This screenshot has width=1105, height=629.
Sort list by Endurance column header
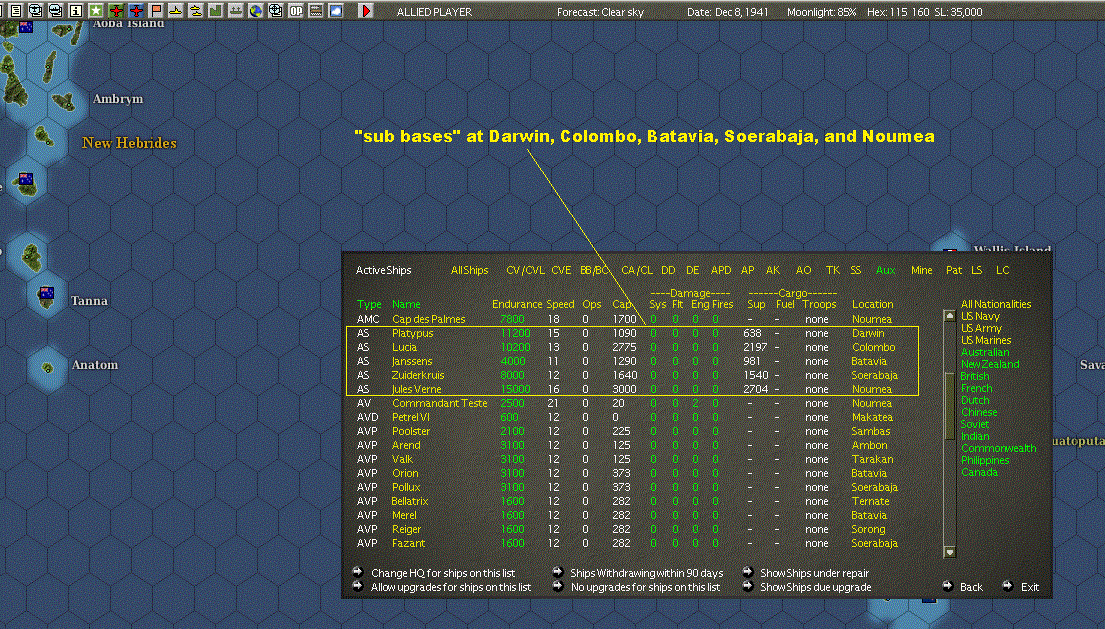click(517, 304)
